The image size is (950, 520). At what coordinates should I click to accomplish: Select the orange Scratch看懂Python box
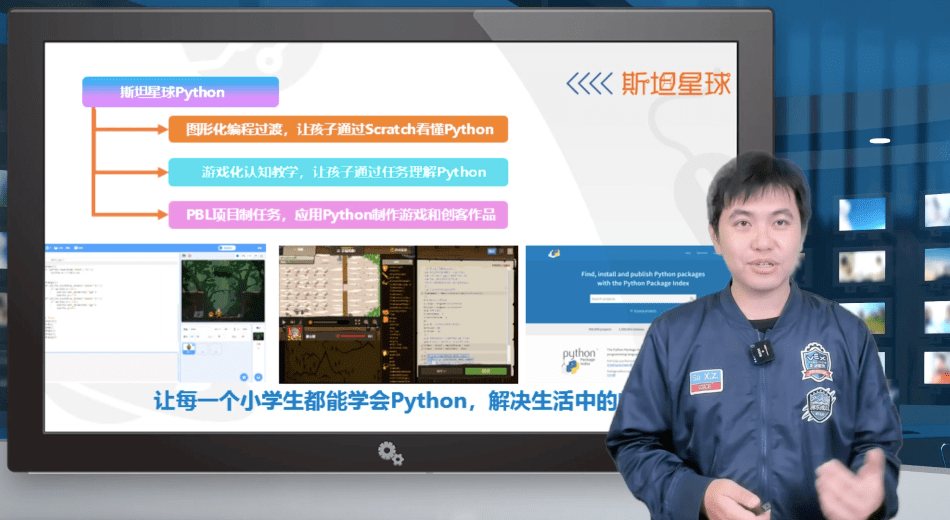338,129
